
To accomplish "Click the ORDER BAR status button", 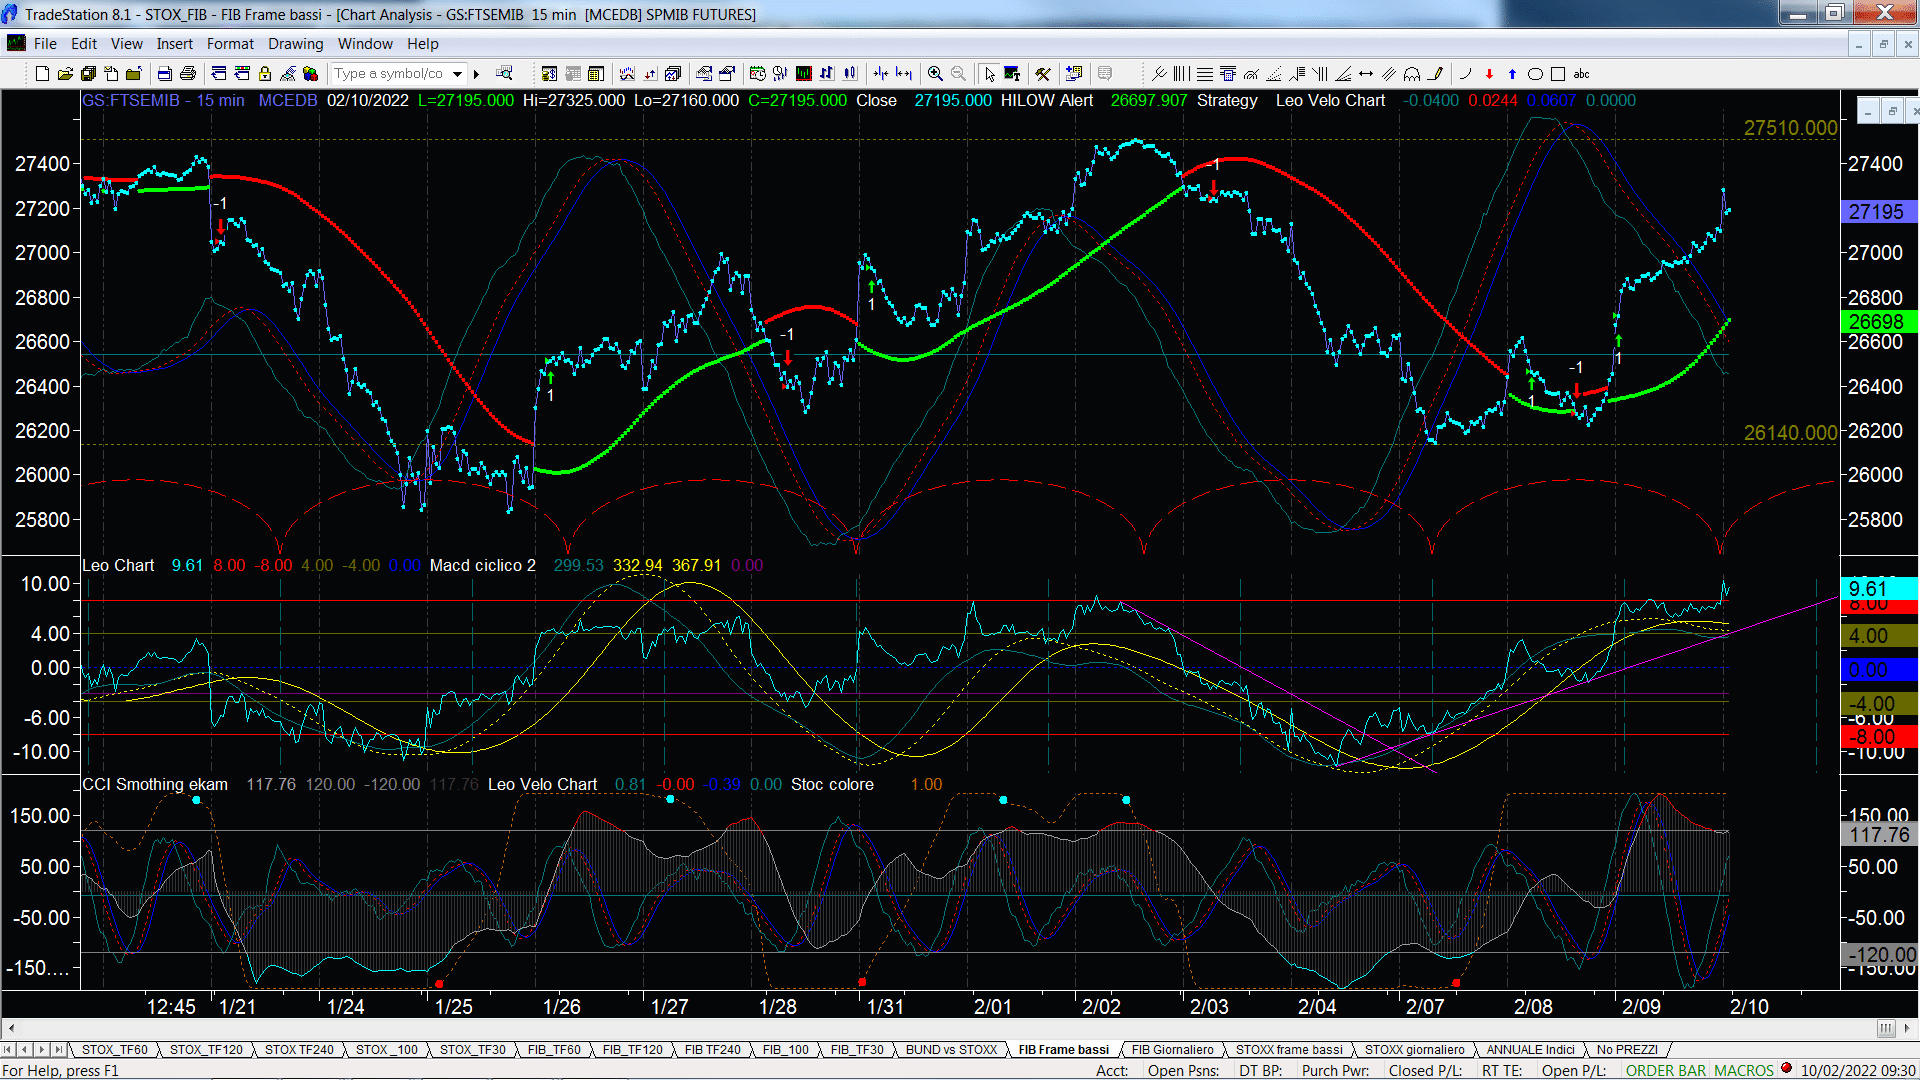I will click(1666, 1070).
